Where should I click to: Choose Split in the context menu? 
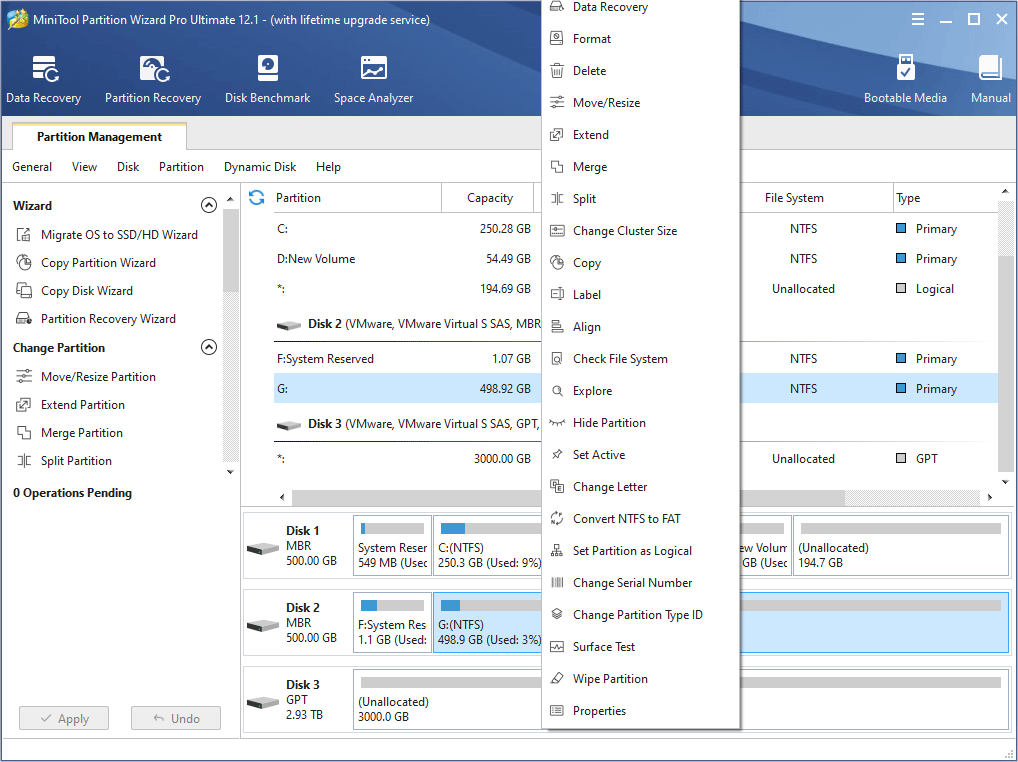640,199
